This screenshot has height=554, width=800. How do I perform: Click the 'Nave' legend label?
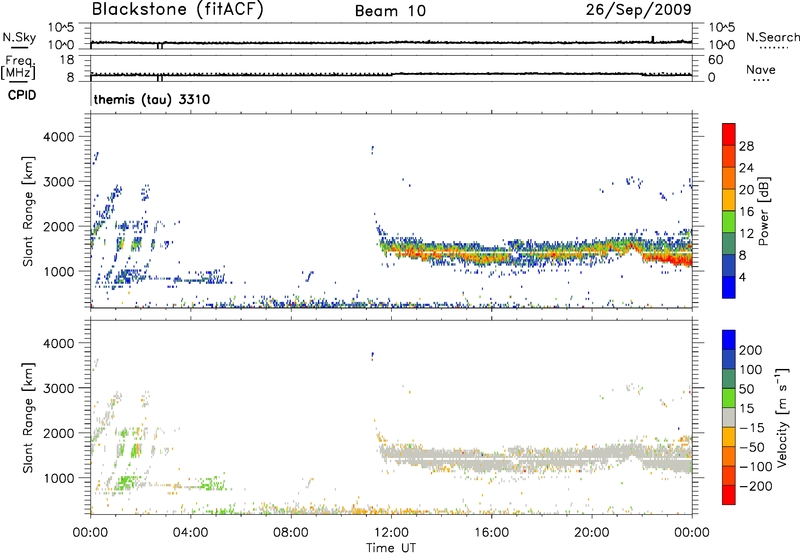point(761,70)
